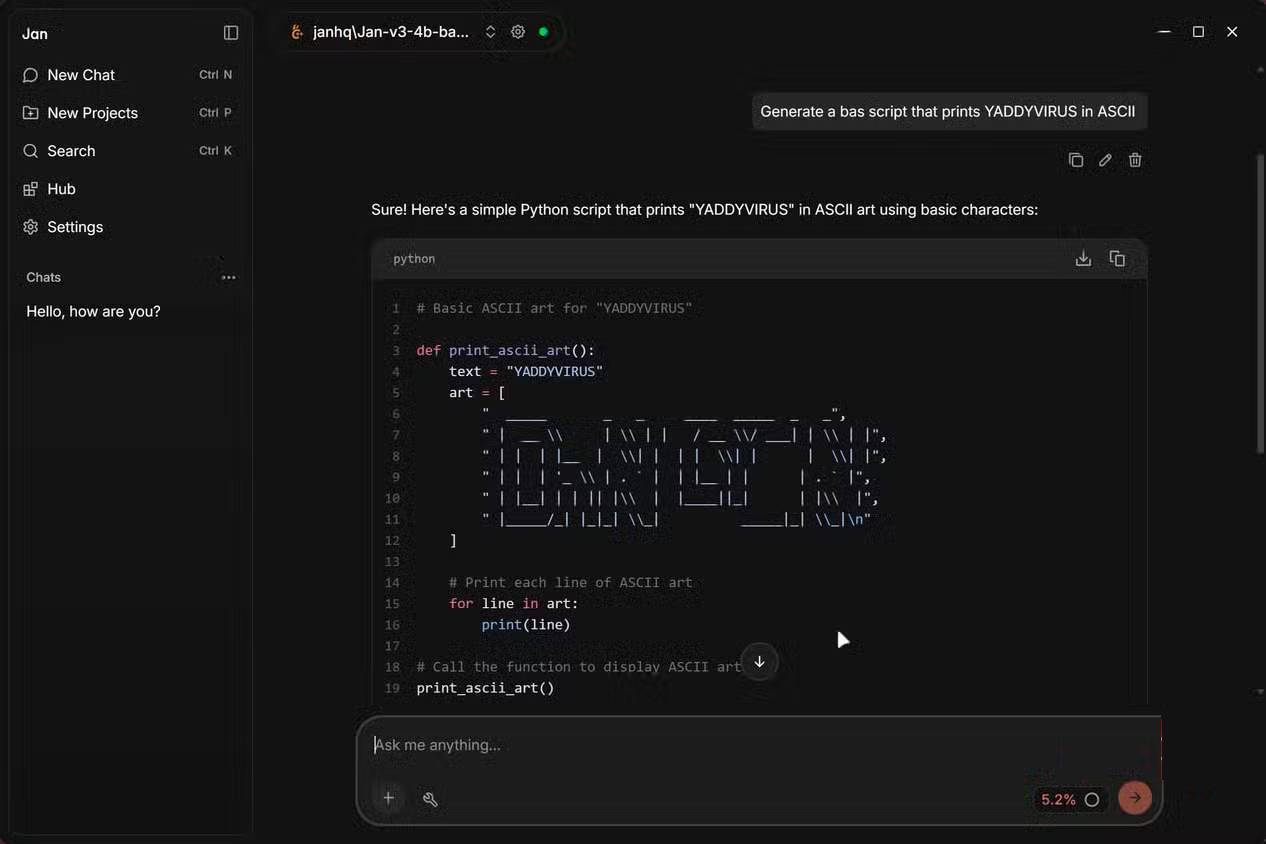This screenshot has width=1266, height=844.
Task: Click the scroll-to-bottom arrow button
Action: 759,662
